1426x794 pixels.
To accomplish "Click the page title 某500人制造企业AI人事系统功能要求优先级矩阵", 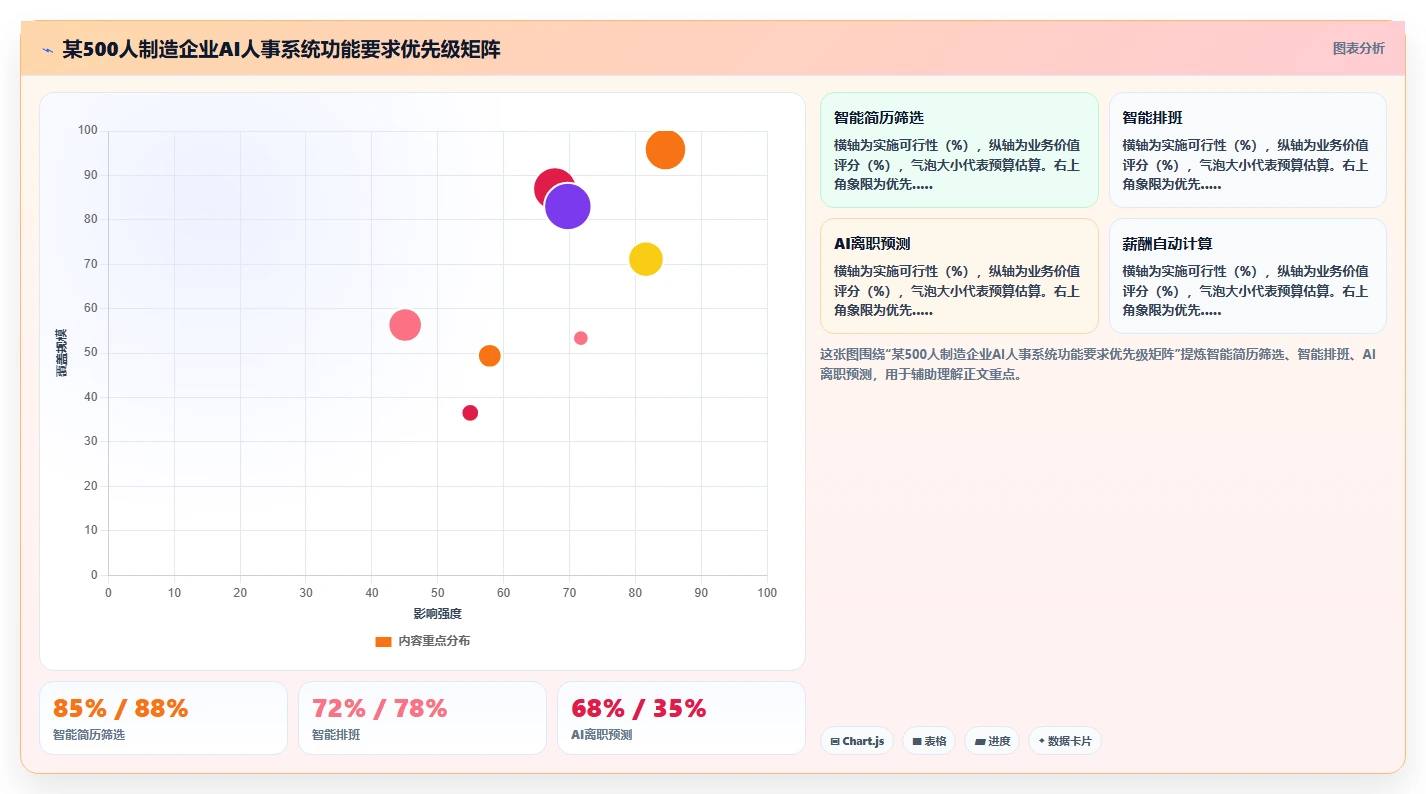I will [281, 49].
